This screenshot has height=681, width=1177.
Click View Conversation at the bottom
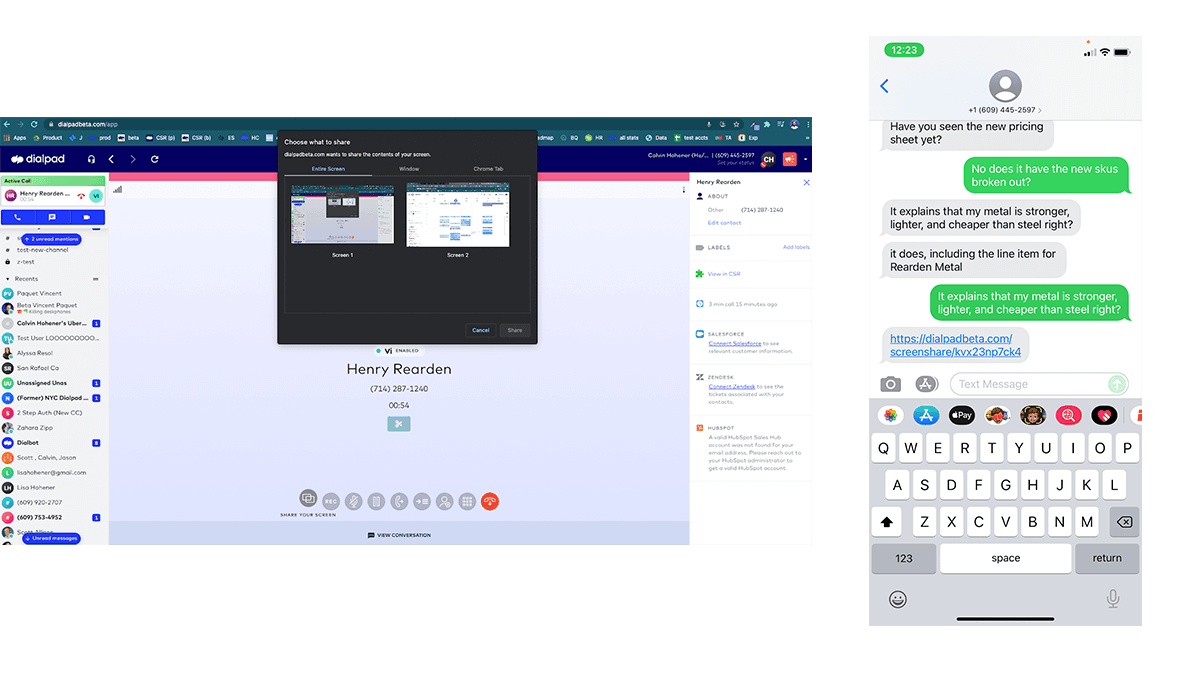399,535
